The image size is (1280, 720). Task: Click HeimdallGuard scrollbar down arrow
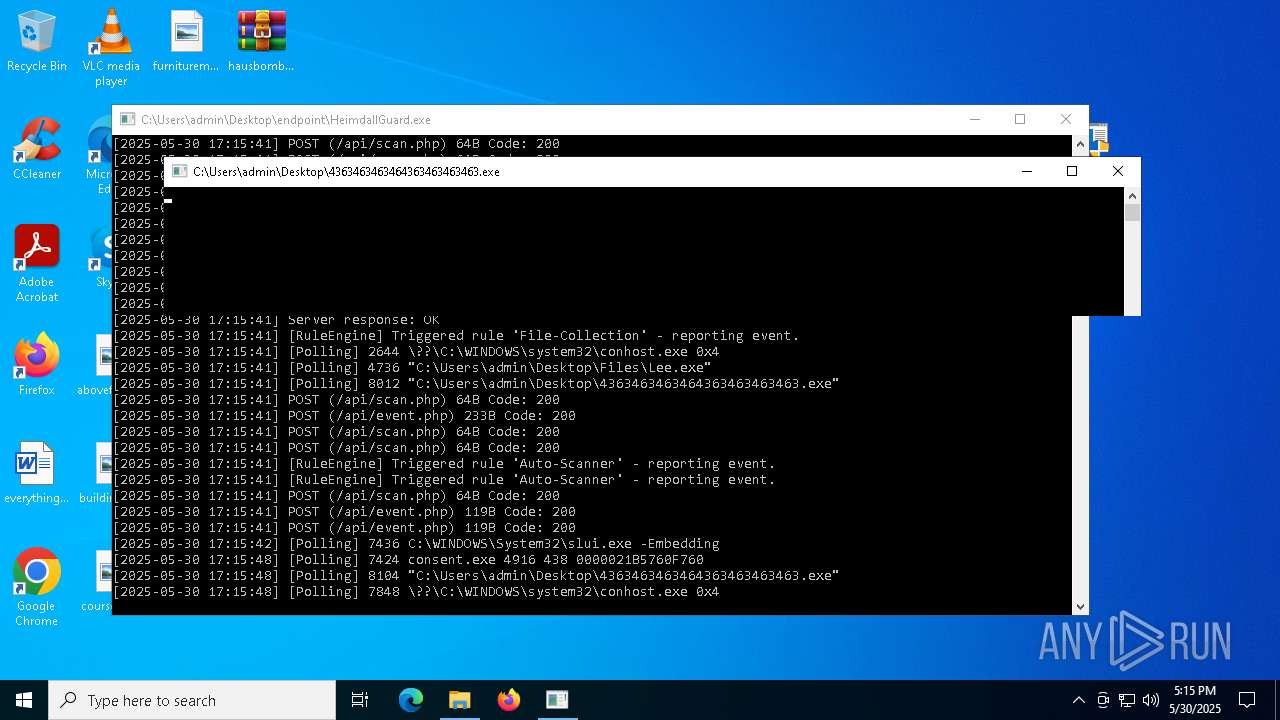click(1080, 606)
